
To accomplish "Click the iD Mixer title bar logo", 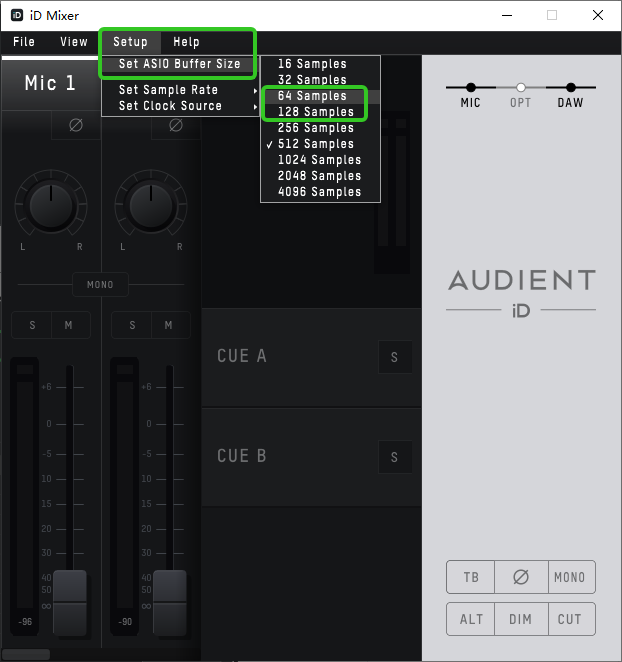I will coord(17,15).
